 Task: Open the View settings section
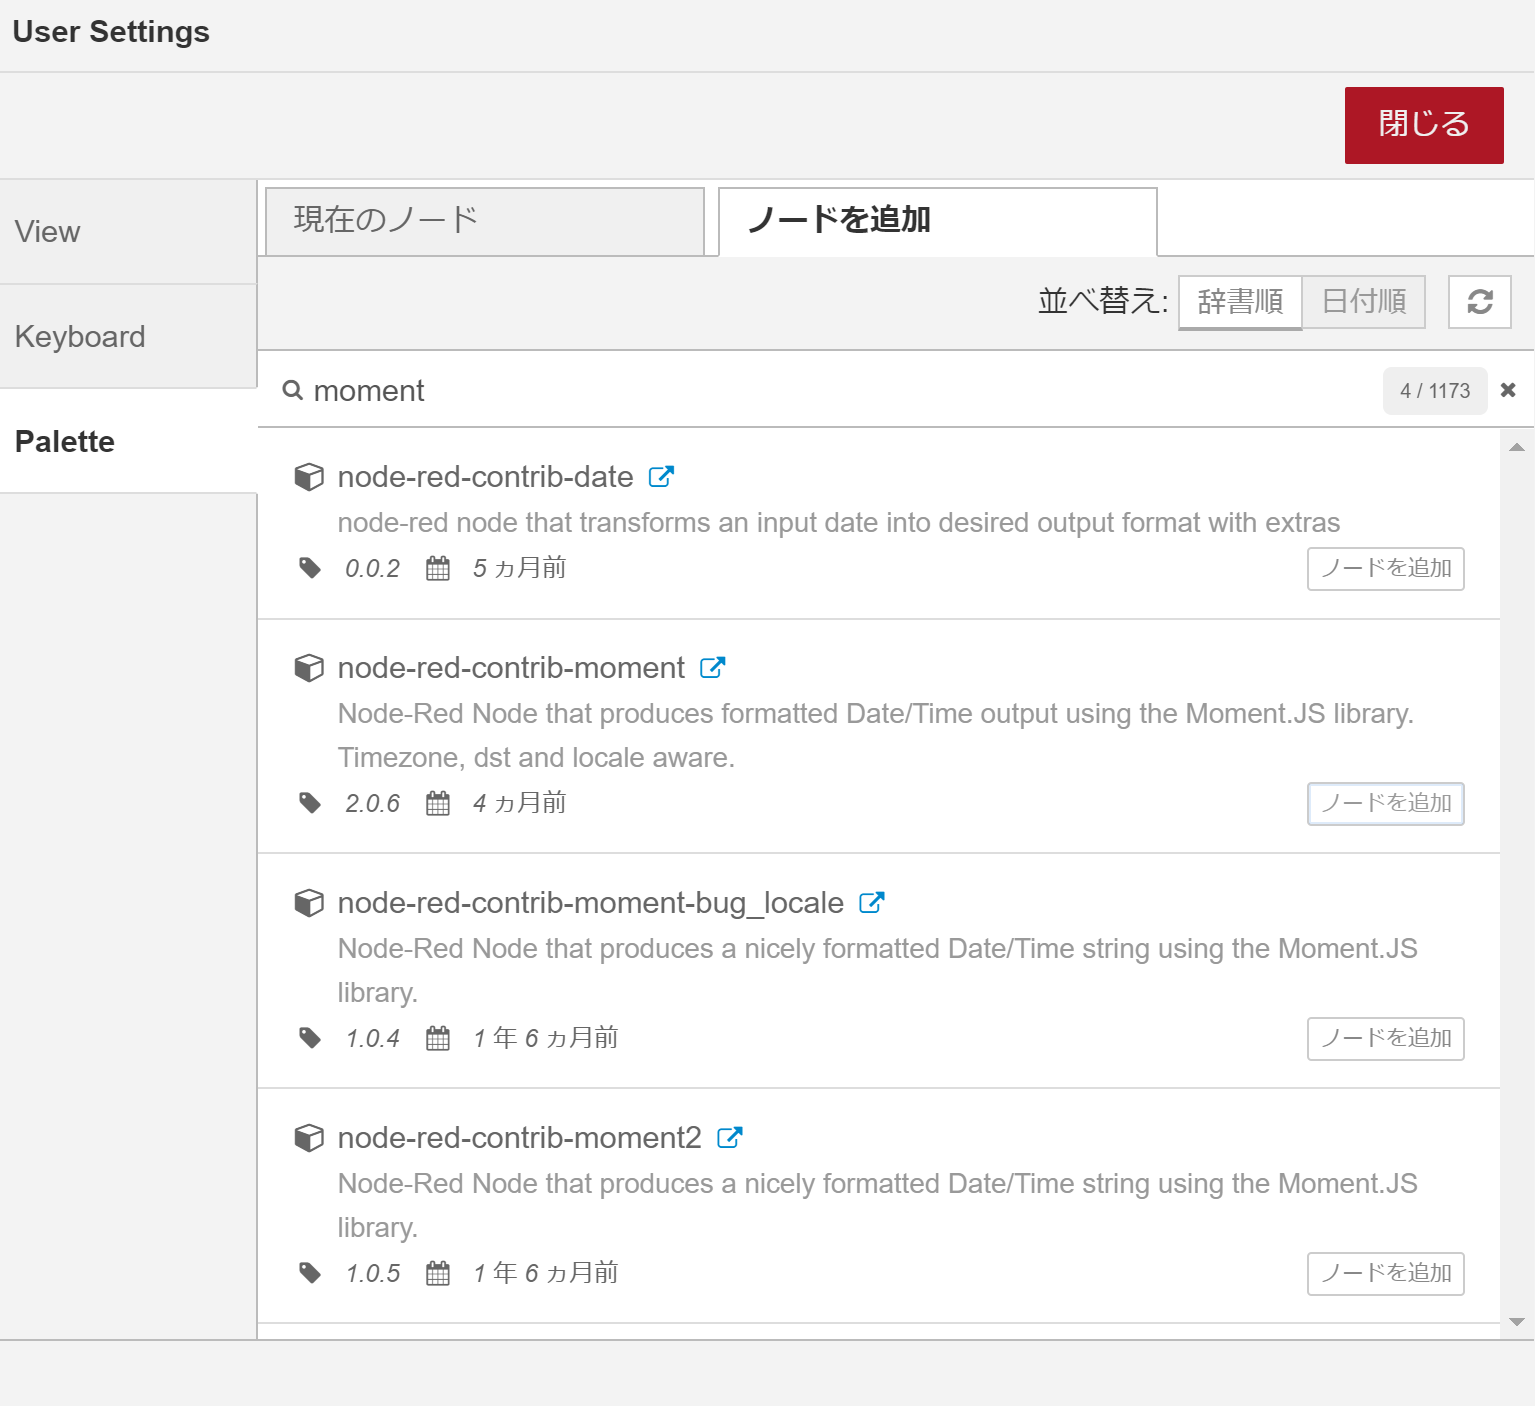[128, 232]
